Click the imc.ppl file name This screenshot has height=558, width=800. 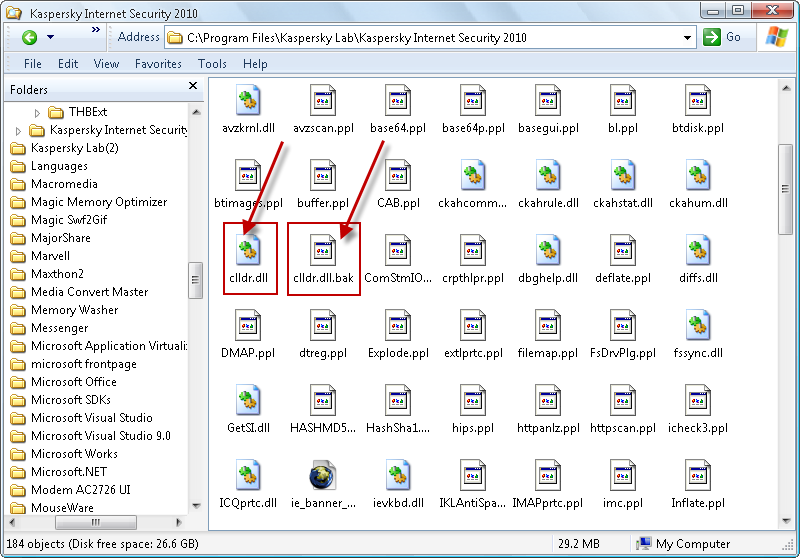coord(622,503)
